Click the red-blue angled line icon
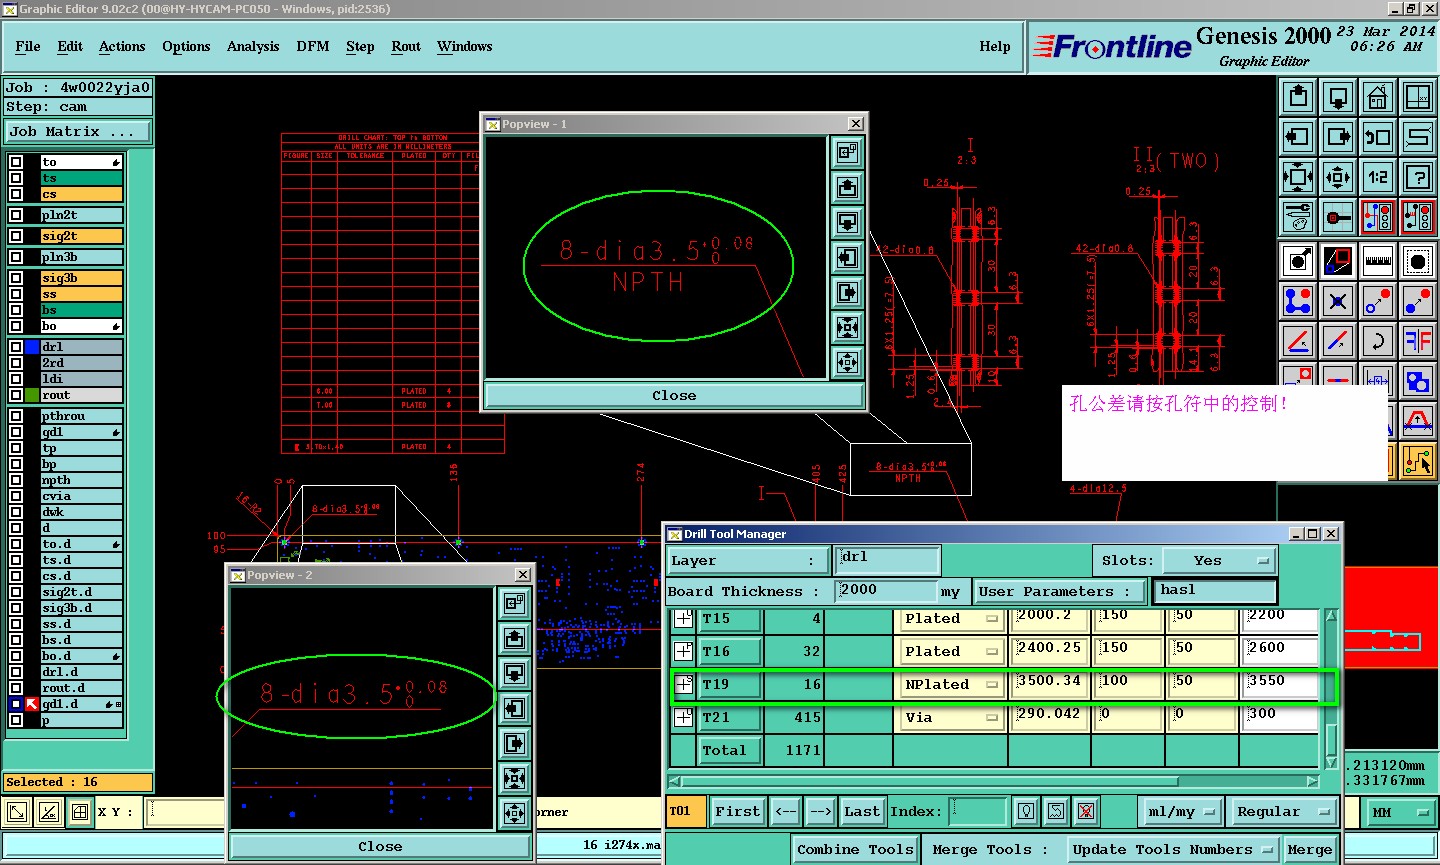Viewport: 1440px width, 865px height. (1338, 341)
